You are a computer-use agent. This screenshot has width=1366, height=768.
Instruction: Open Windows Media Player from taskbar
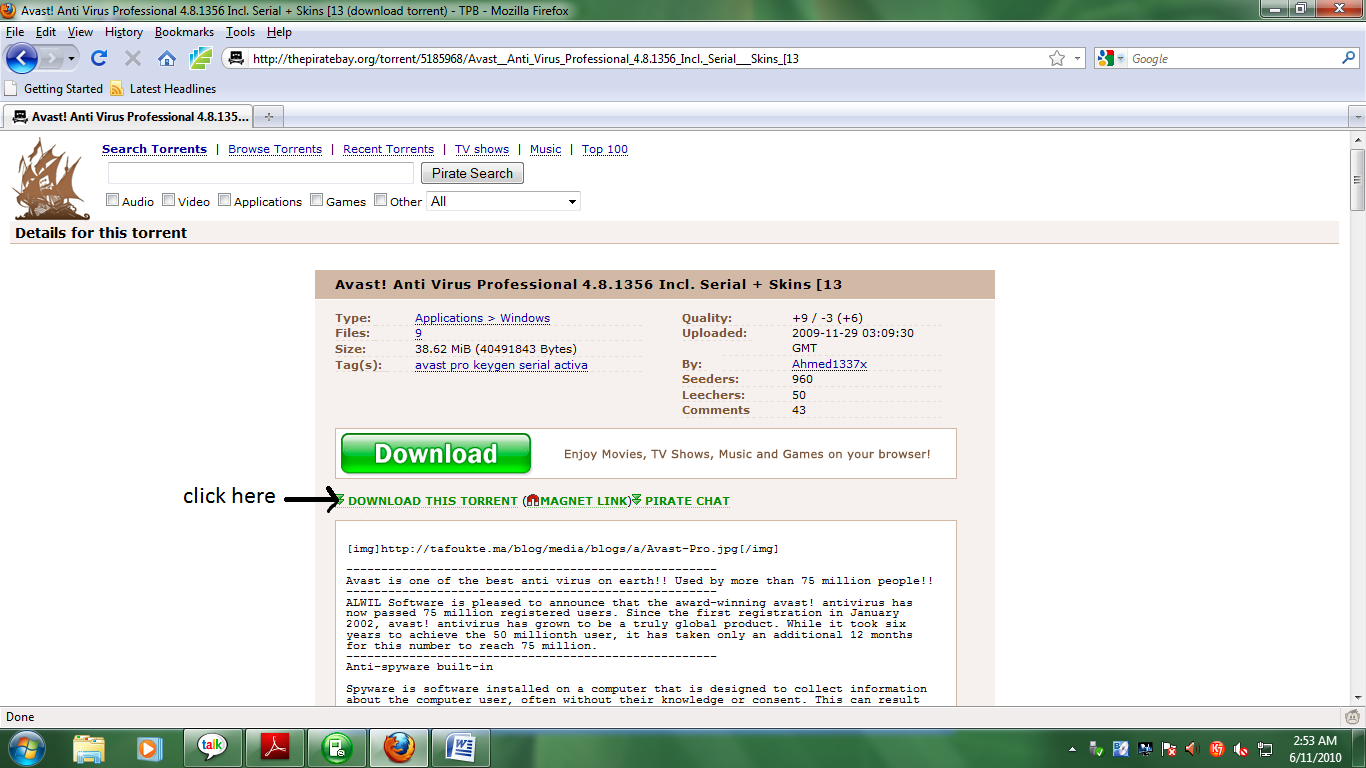coord(149,748)
